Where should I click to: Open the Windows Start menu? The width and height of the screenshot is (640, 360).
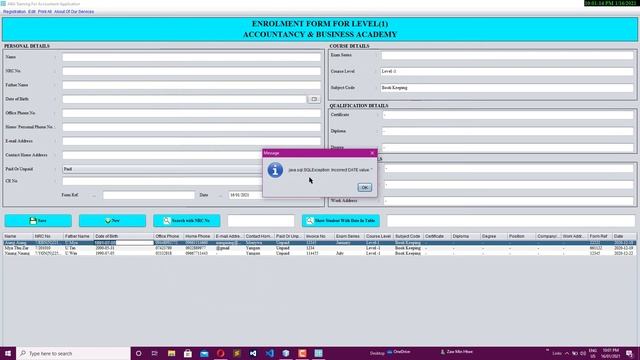point(8,353)
